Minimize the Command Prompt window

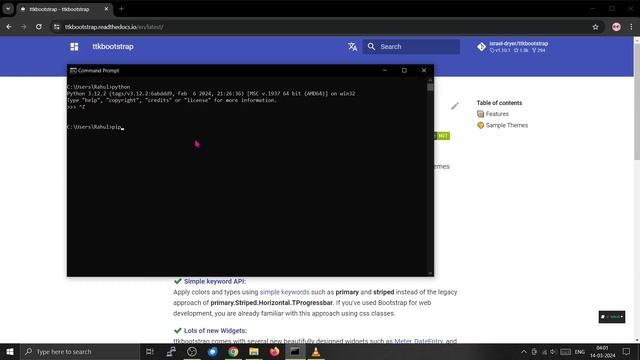point(384,70)
